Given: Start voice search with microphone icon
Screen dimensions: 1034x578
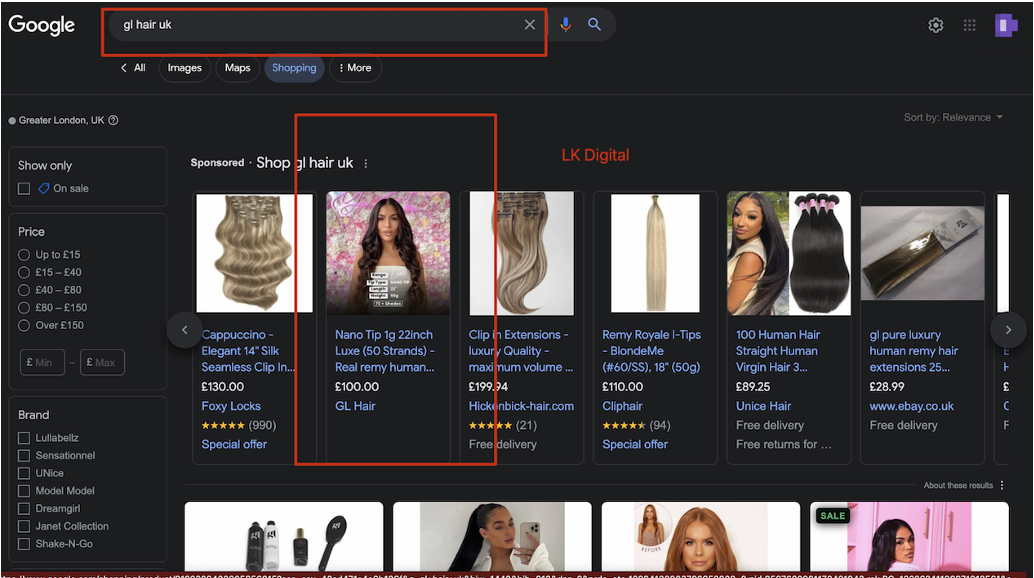Looking at the screenshot, I should [565, 25].
